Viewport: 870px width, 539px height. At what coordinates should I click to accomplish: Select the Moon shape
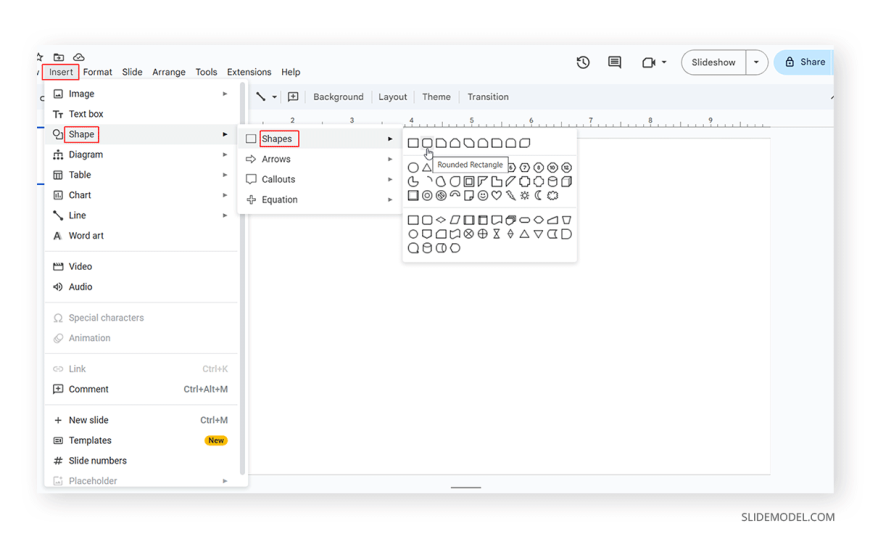tap(538, 195)
